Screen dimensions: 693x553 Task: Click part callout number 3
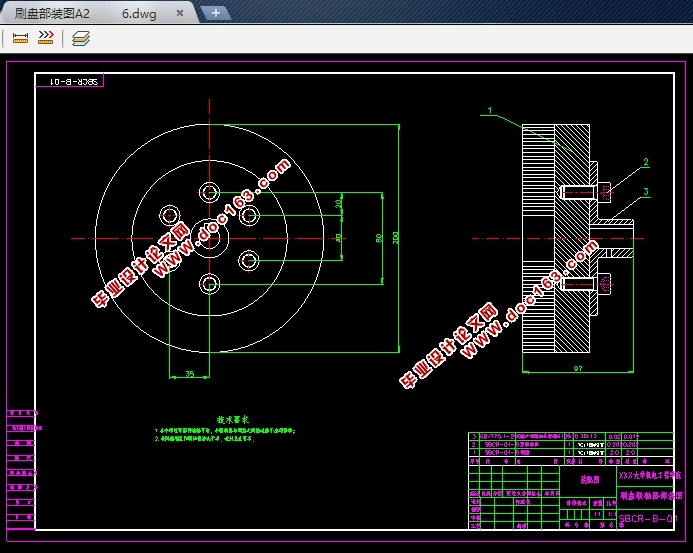646,192
